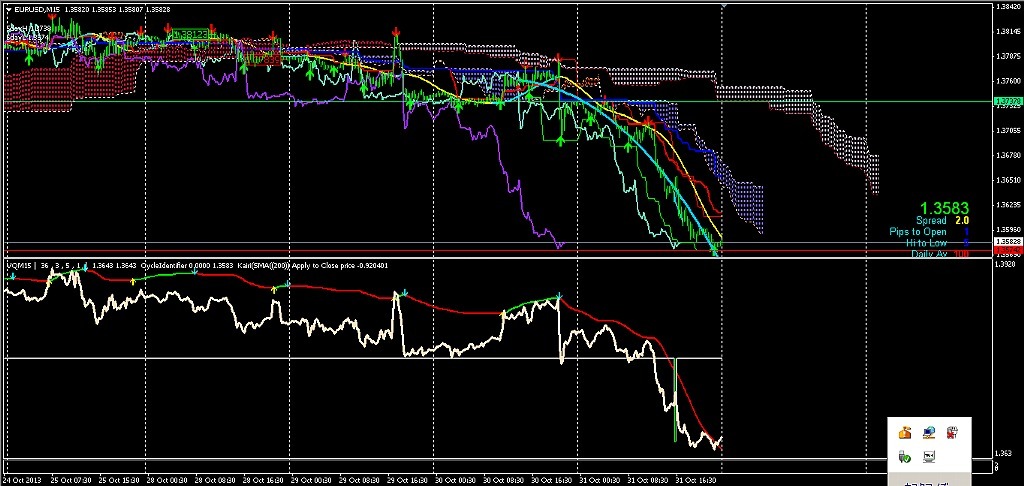Click the Daily Av label
This screenshot has width=1024, height=486.
(x=929, y=253)
